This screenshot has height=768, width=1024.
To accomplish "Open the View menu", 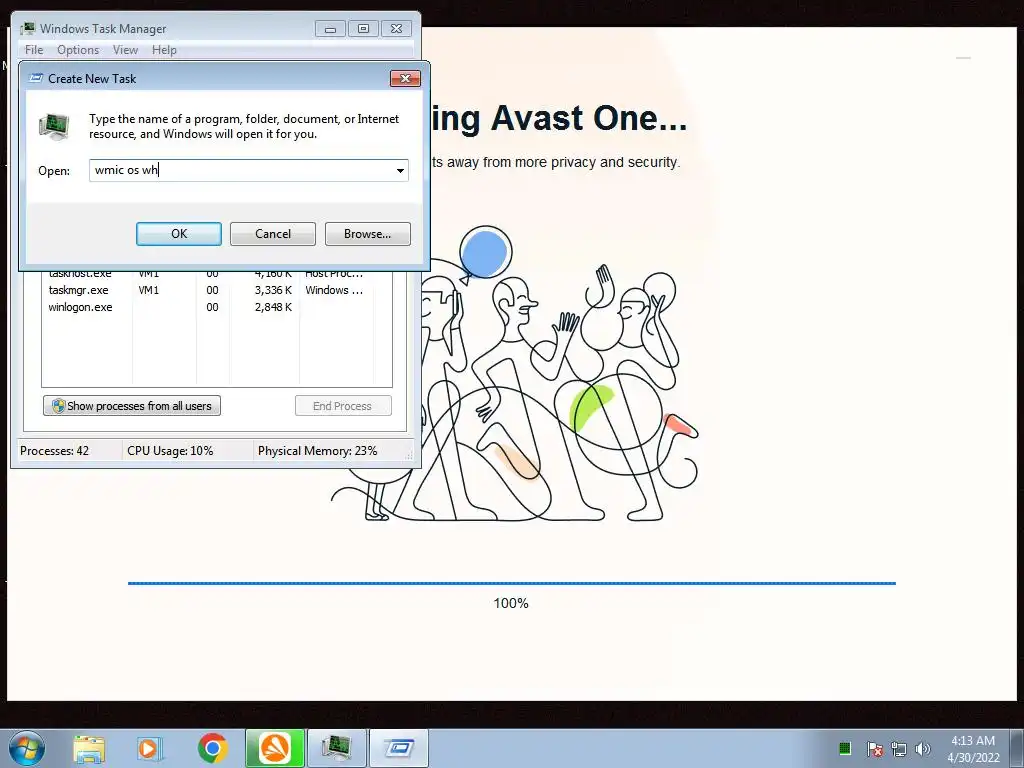I will pyautogui.click(x=125, y=50).
